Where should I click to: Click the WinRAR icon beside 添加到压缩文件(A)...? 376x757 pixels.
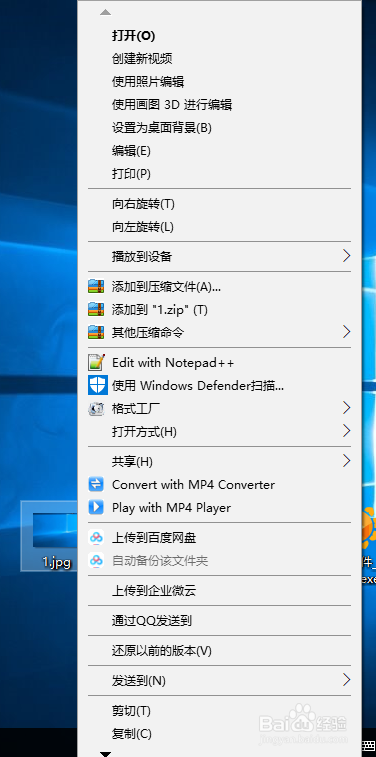(x=96, y=287)
